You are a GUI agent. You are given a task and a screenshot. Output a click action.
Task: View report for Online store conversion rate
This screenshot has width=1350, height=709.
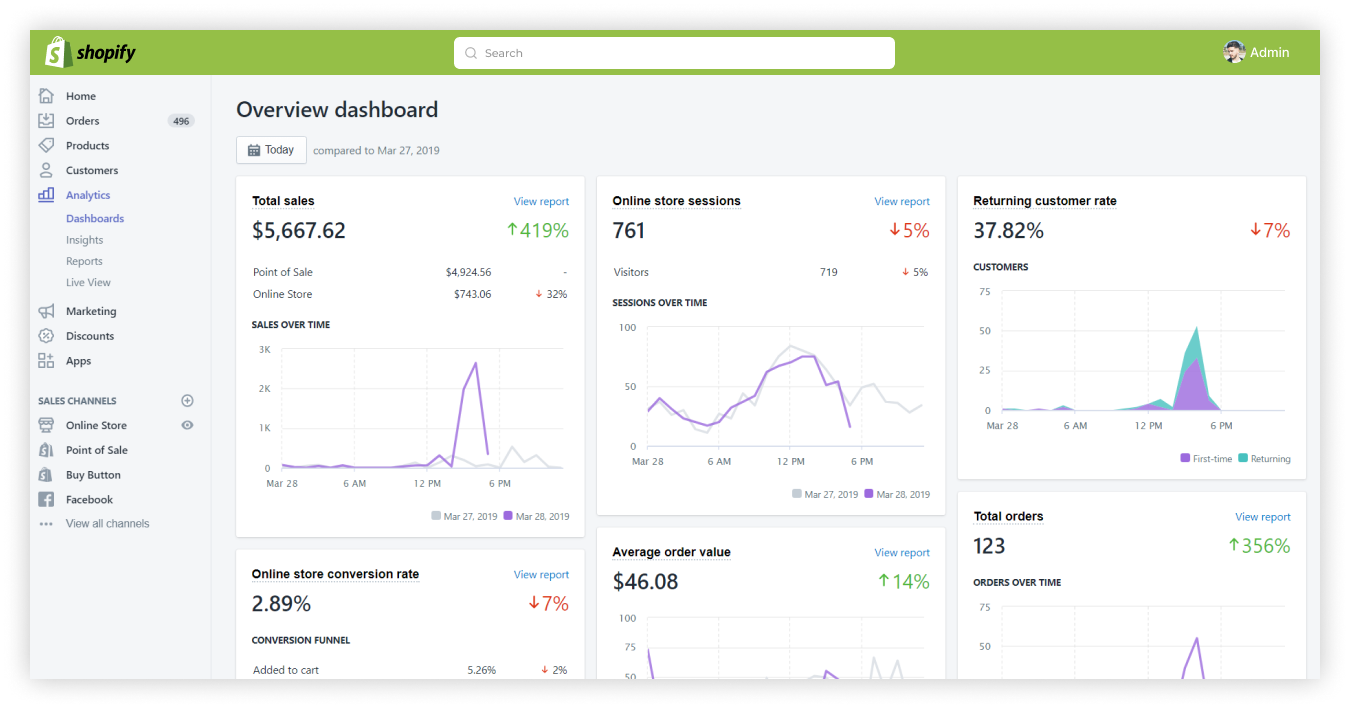(x=541, y=575)
